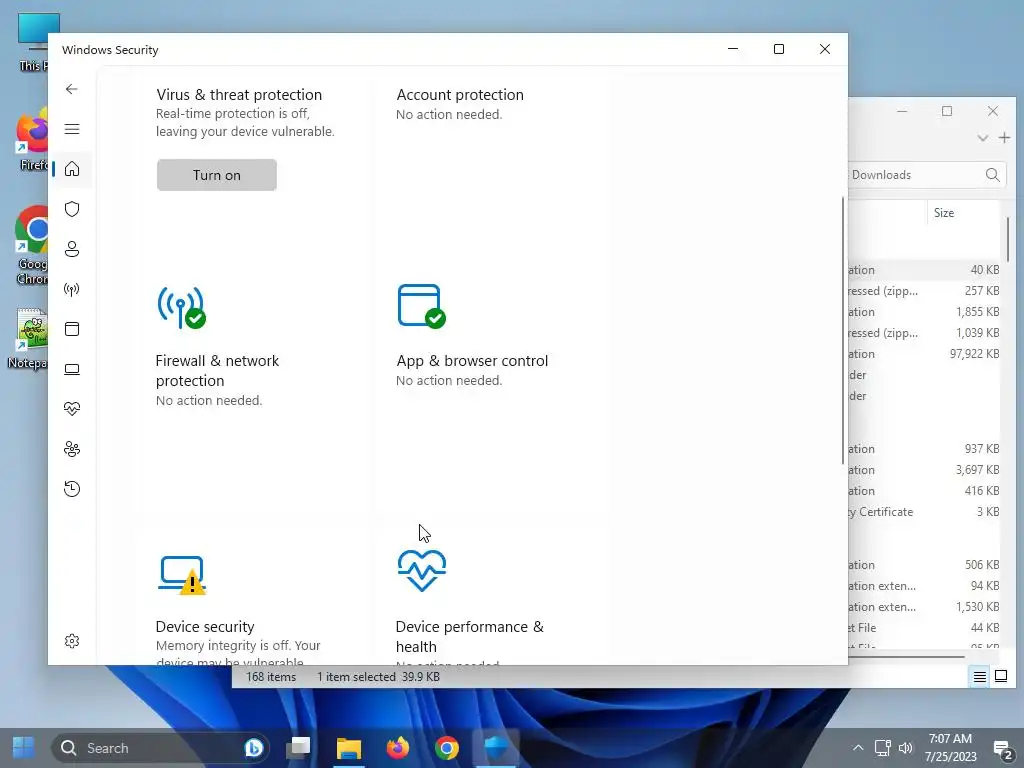Open Family options sidebar icon

pos(72,449)
